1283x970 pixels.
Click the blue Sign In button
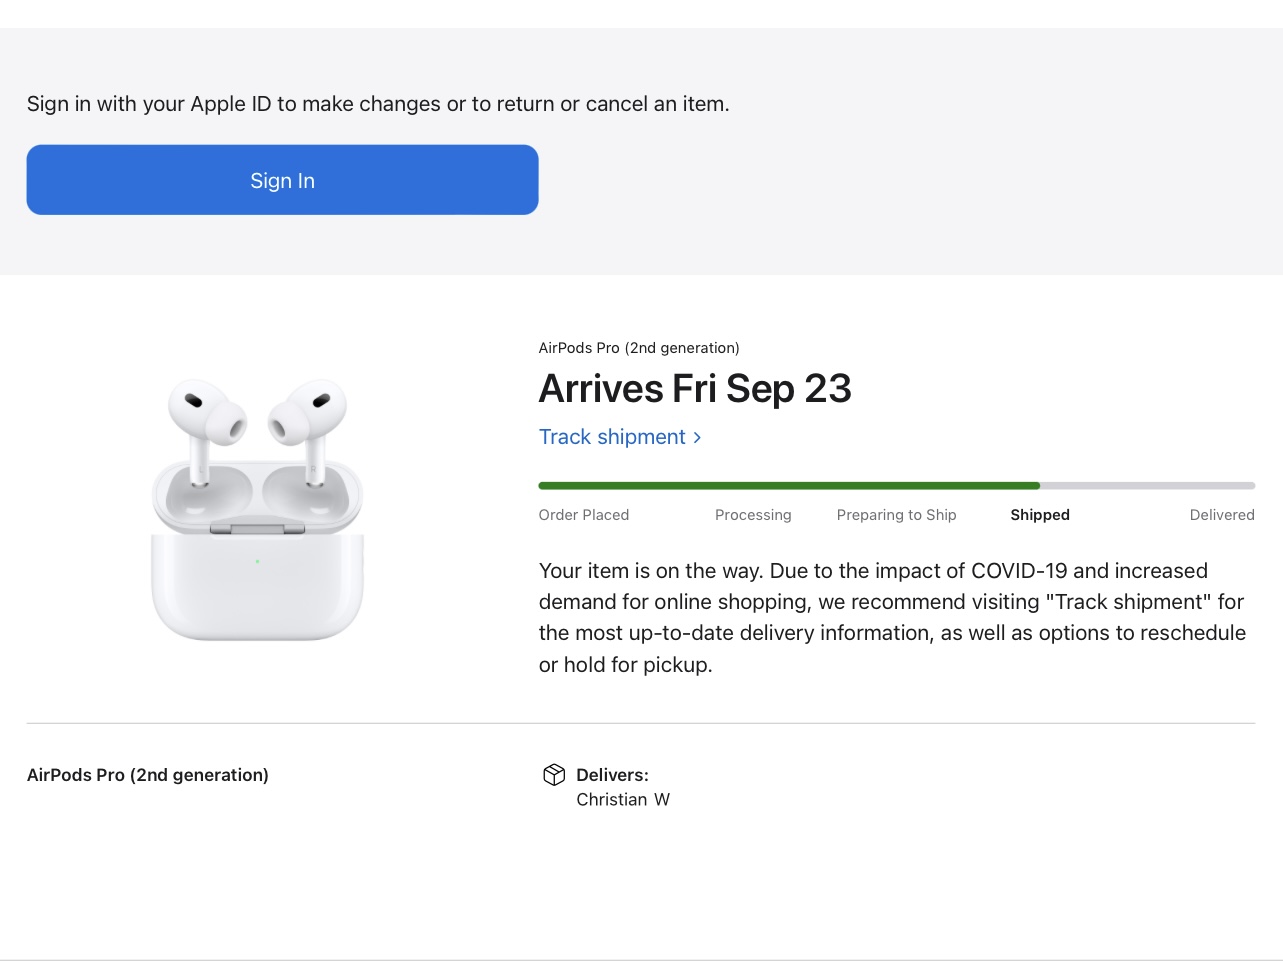pyautogui.click(x=282, y=180)
